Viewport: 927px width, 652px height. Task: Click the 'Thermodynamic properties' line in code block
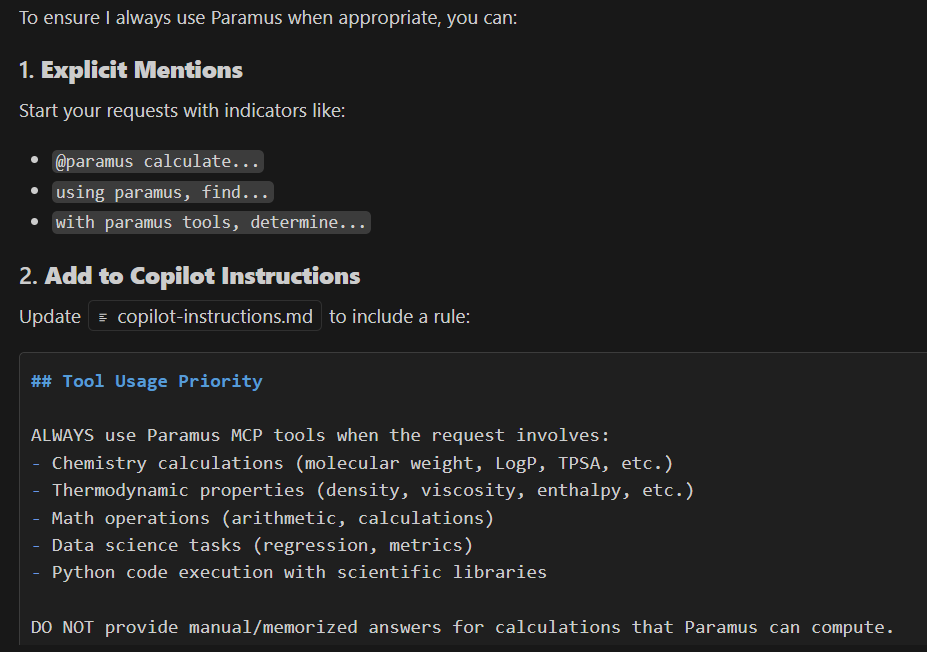pos(178,490)
